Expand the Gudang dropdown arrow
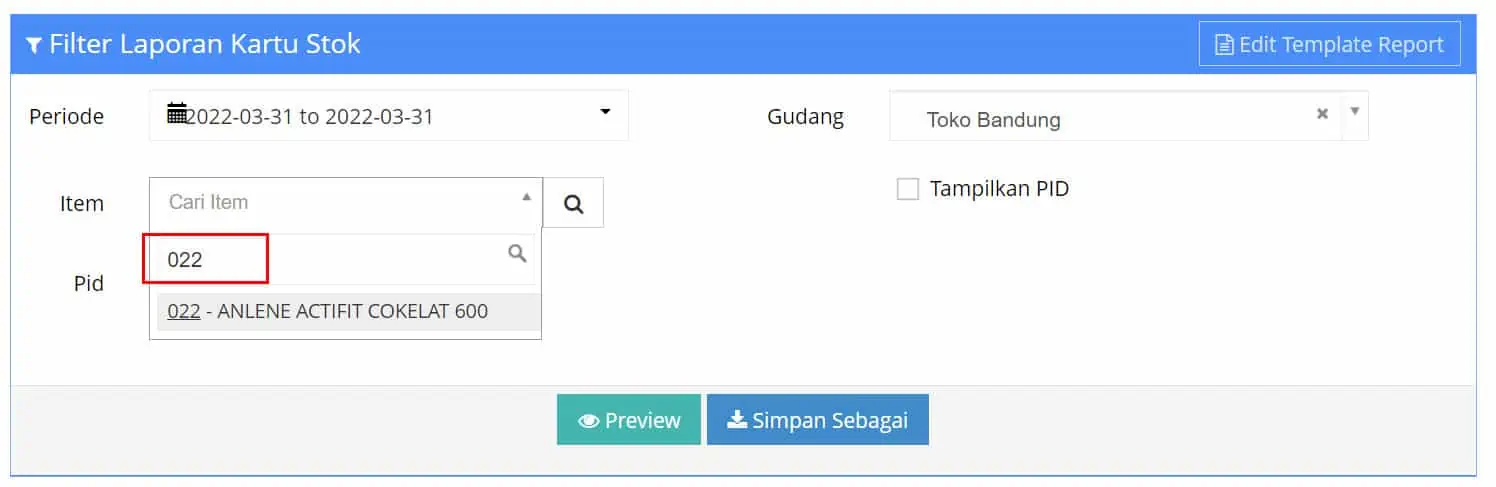 click(1355, 111)
